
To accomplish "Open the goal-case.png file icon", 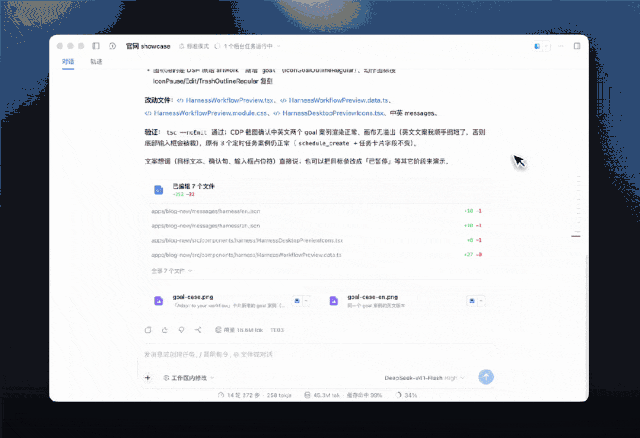I will 159,301.
